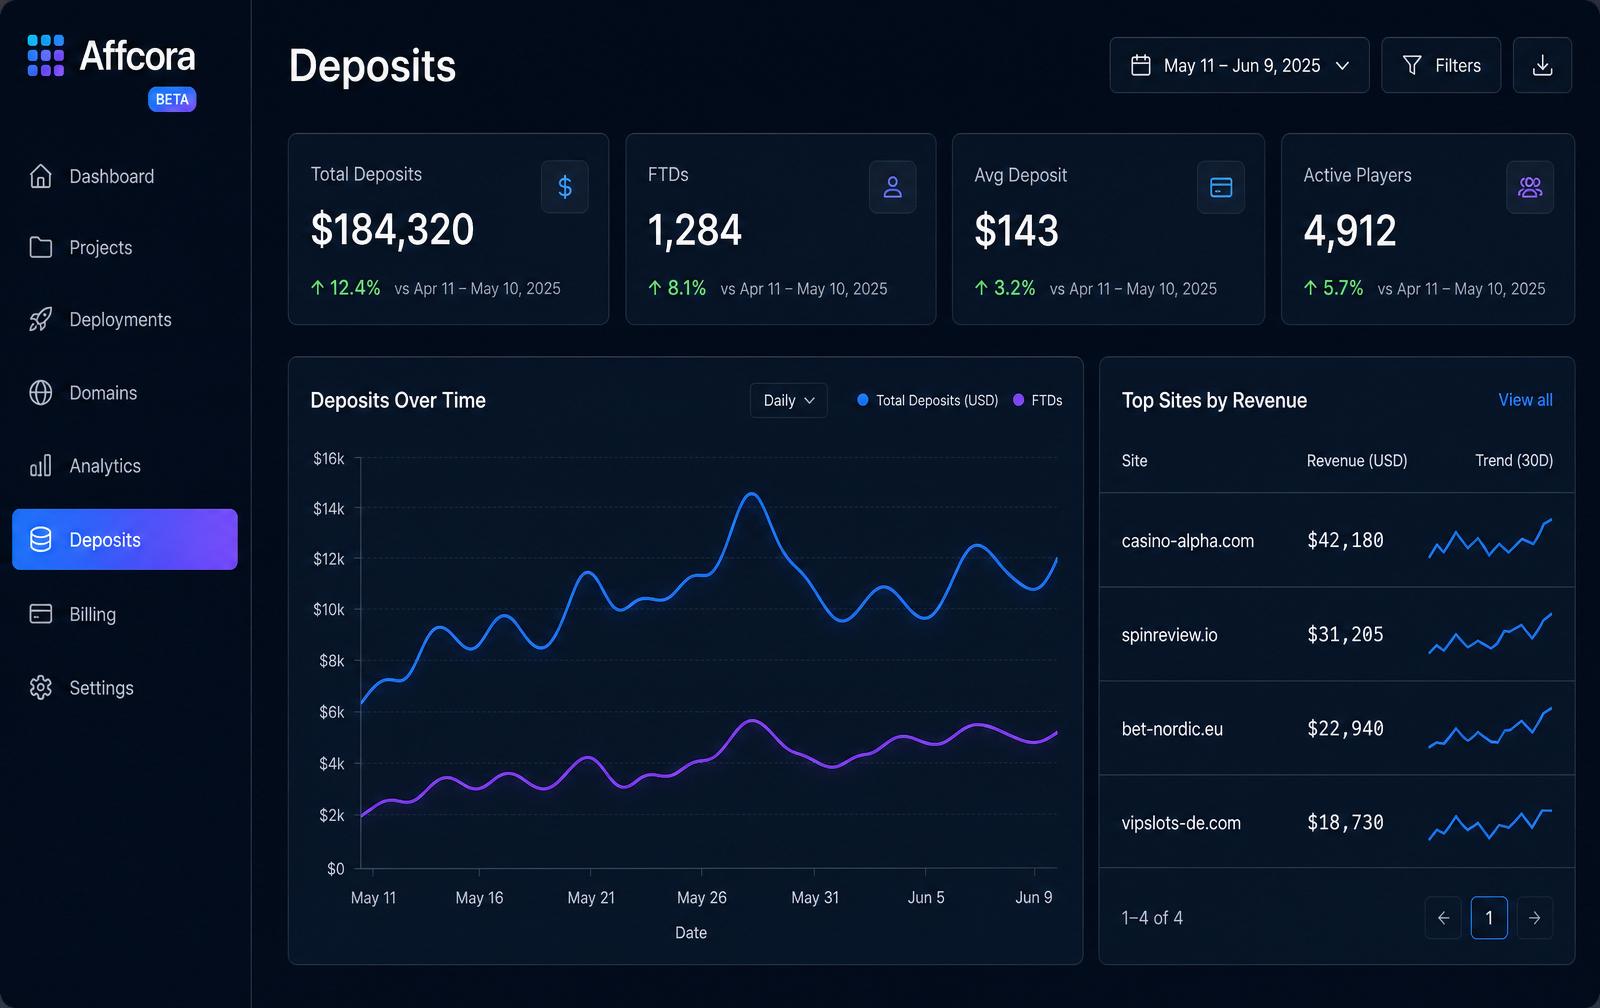Go to next page with right arrow
1600x1008 pixels.
(1535, 918)
